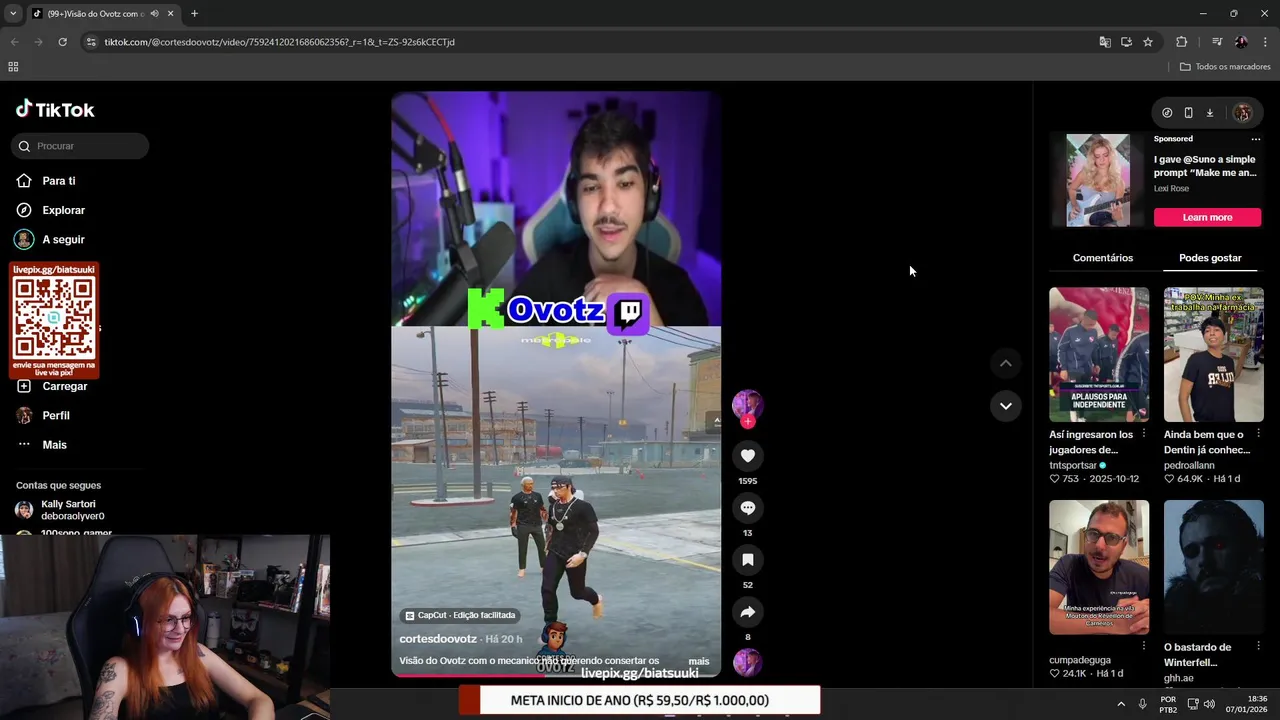Close the Visão do Ovotz tab
This screenshot has width=1280, height=720.
click(170, 14)
